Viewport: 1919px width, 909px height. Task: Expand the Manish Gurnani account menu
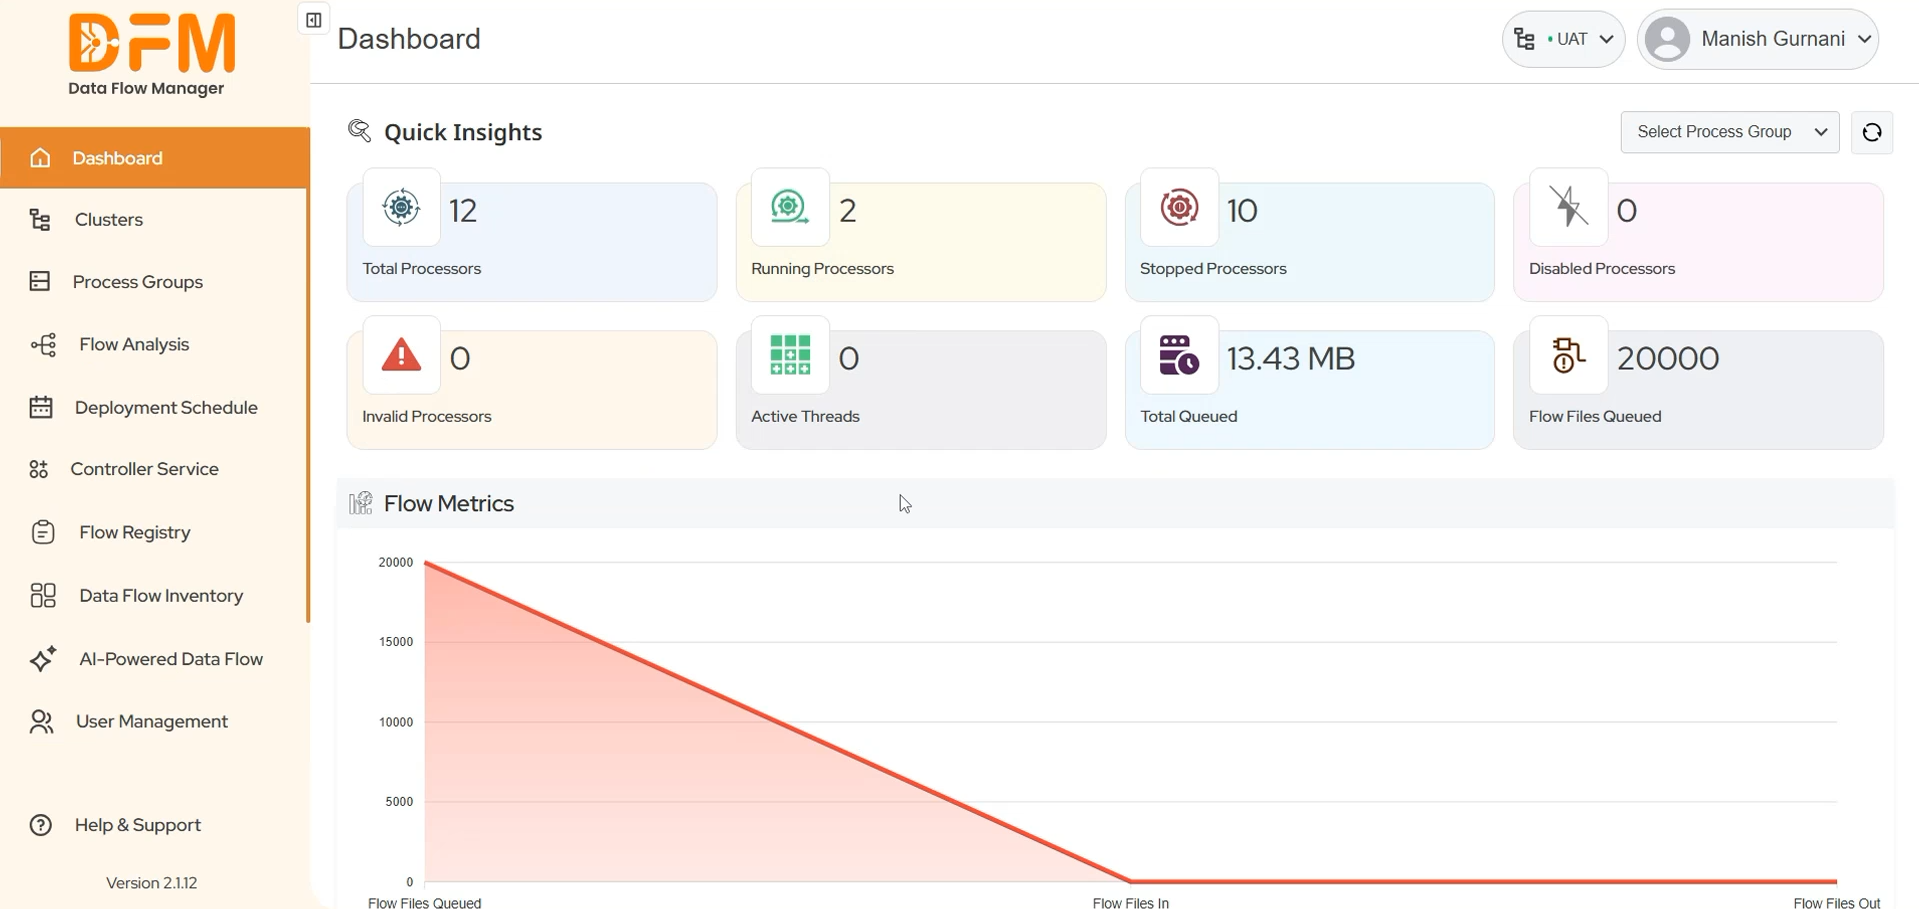pyautogui.click(x=1759, y=39)
